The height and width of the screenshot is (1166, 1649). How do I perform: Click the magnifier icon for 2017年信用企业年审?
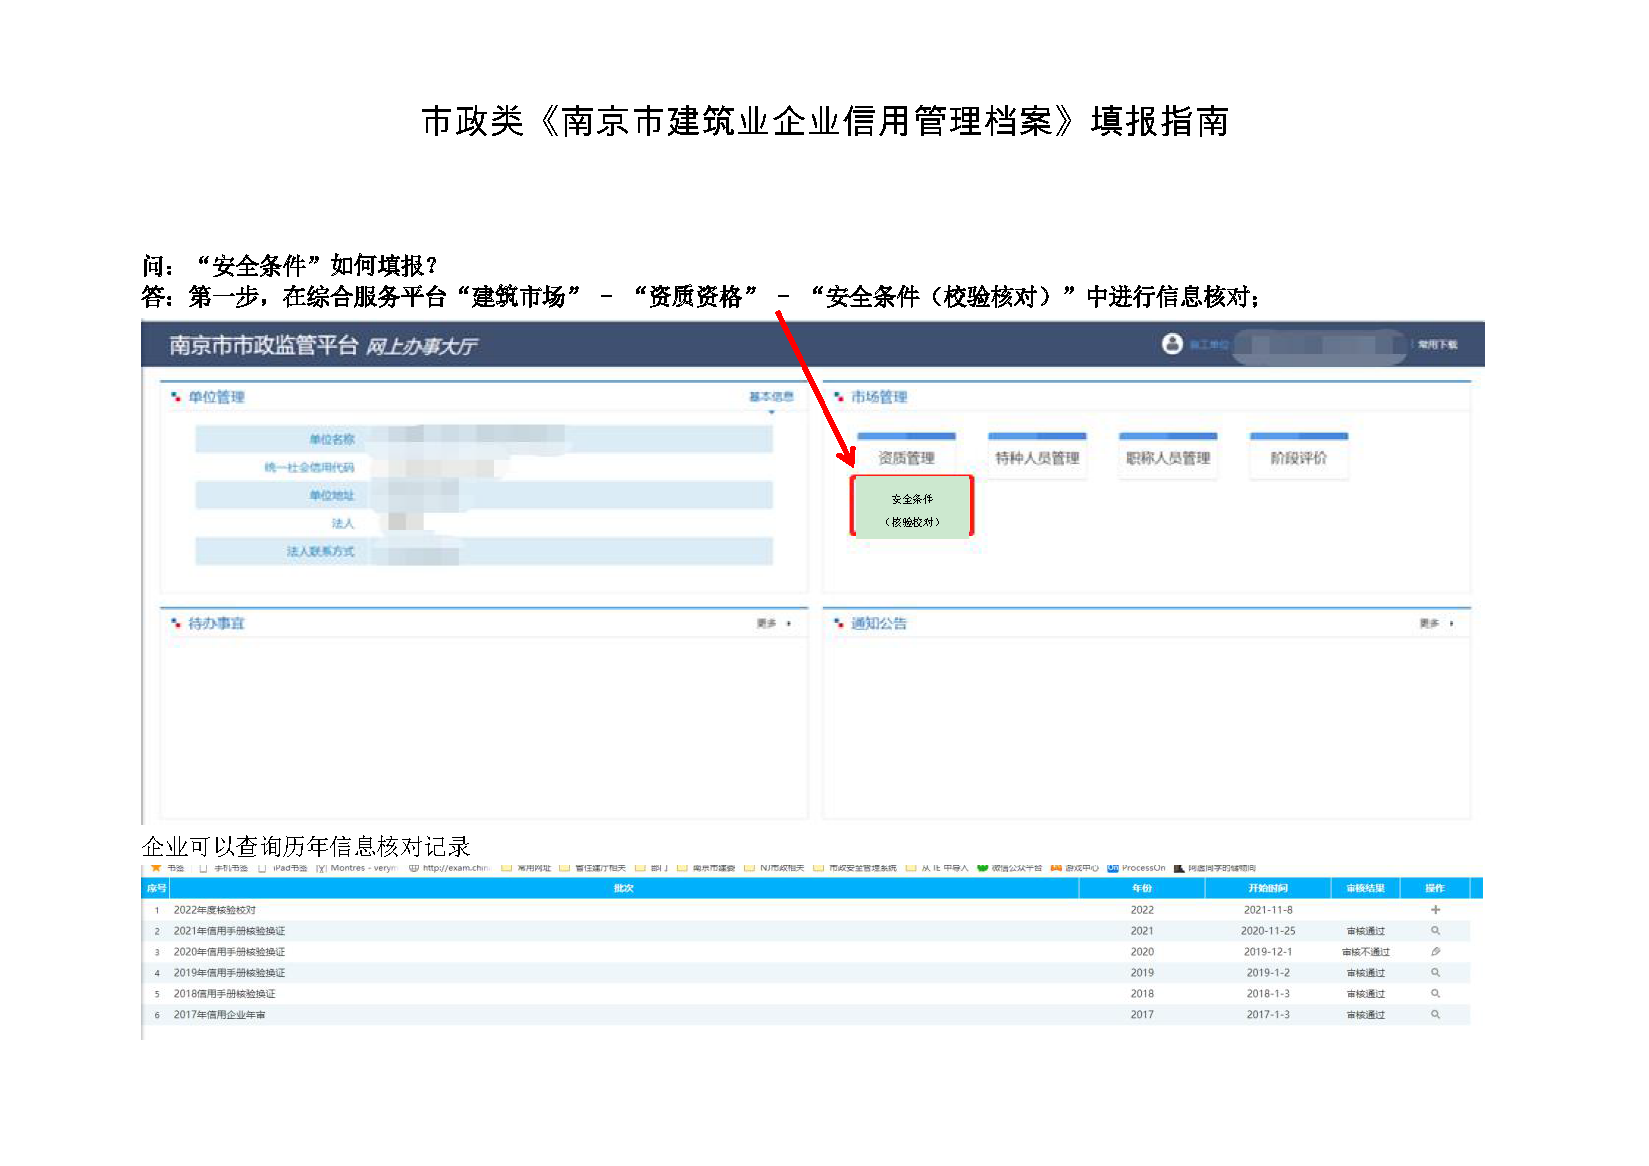click(1435, 1015)
